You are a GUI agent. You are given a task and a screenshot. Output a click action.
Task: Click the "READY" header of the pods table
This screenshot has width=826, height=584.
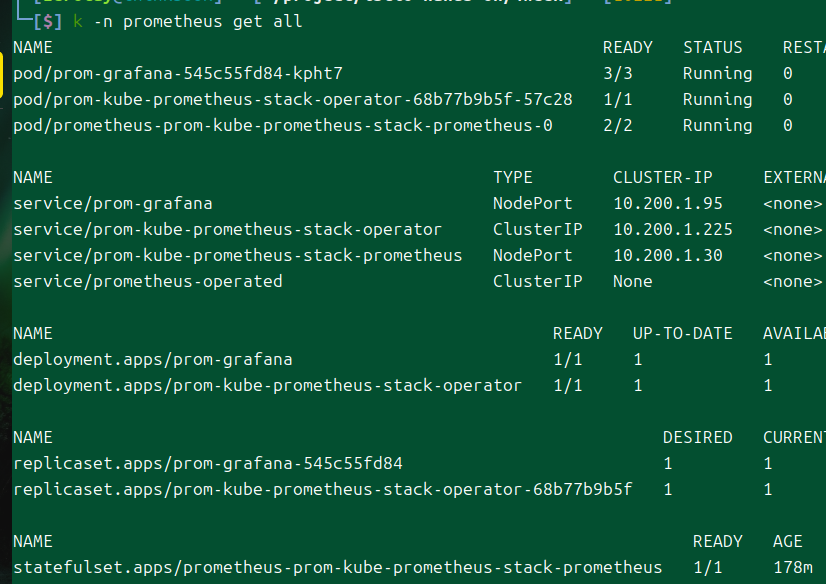(628, 47)
